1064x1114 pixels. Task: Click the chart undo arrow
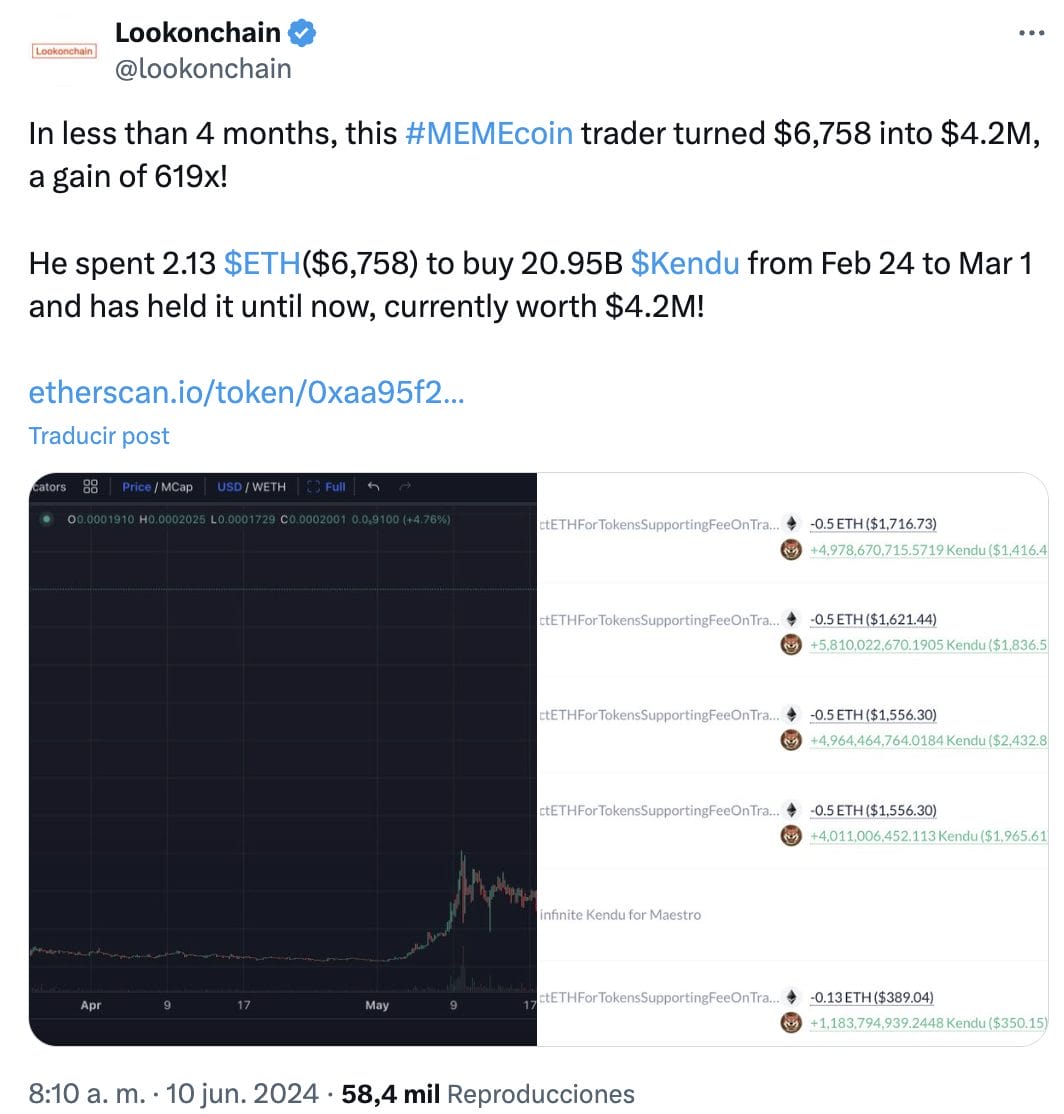[373, 486]
